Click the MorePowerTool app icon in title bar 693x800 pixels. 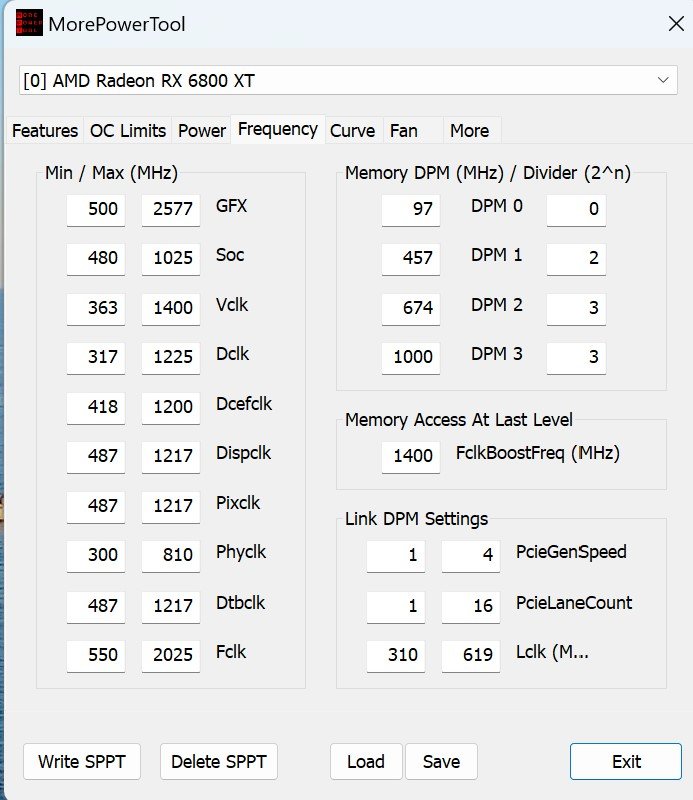(x=29, y=23)
